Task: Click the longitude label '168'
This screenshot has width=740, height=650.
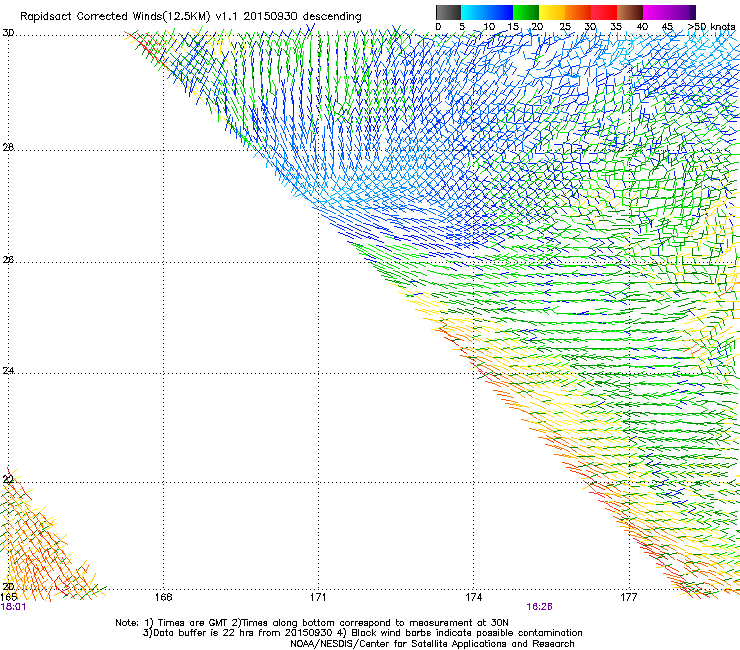Action: 163,597
